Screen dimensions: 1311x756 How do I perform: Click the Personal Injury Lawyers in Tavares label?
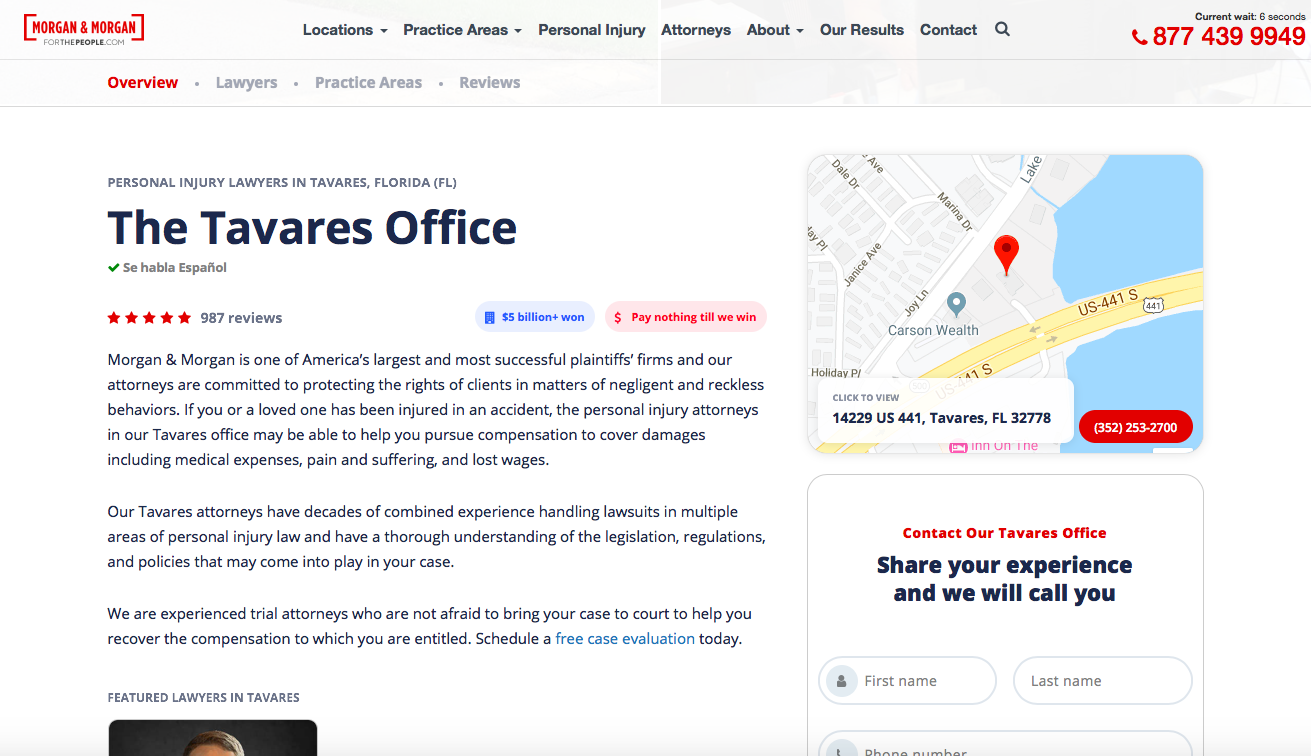click(282, 183)
